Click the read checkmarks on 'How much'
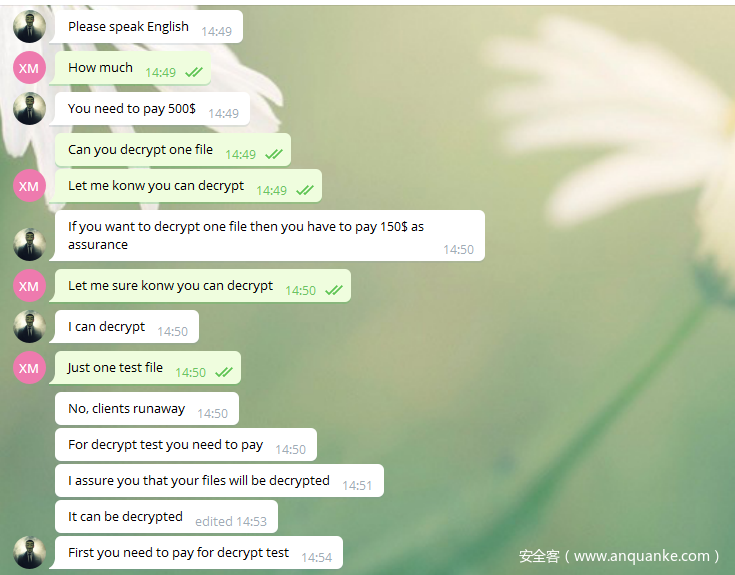The height and width of the screenshot is (575, 735). [x=194, y=72]
